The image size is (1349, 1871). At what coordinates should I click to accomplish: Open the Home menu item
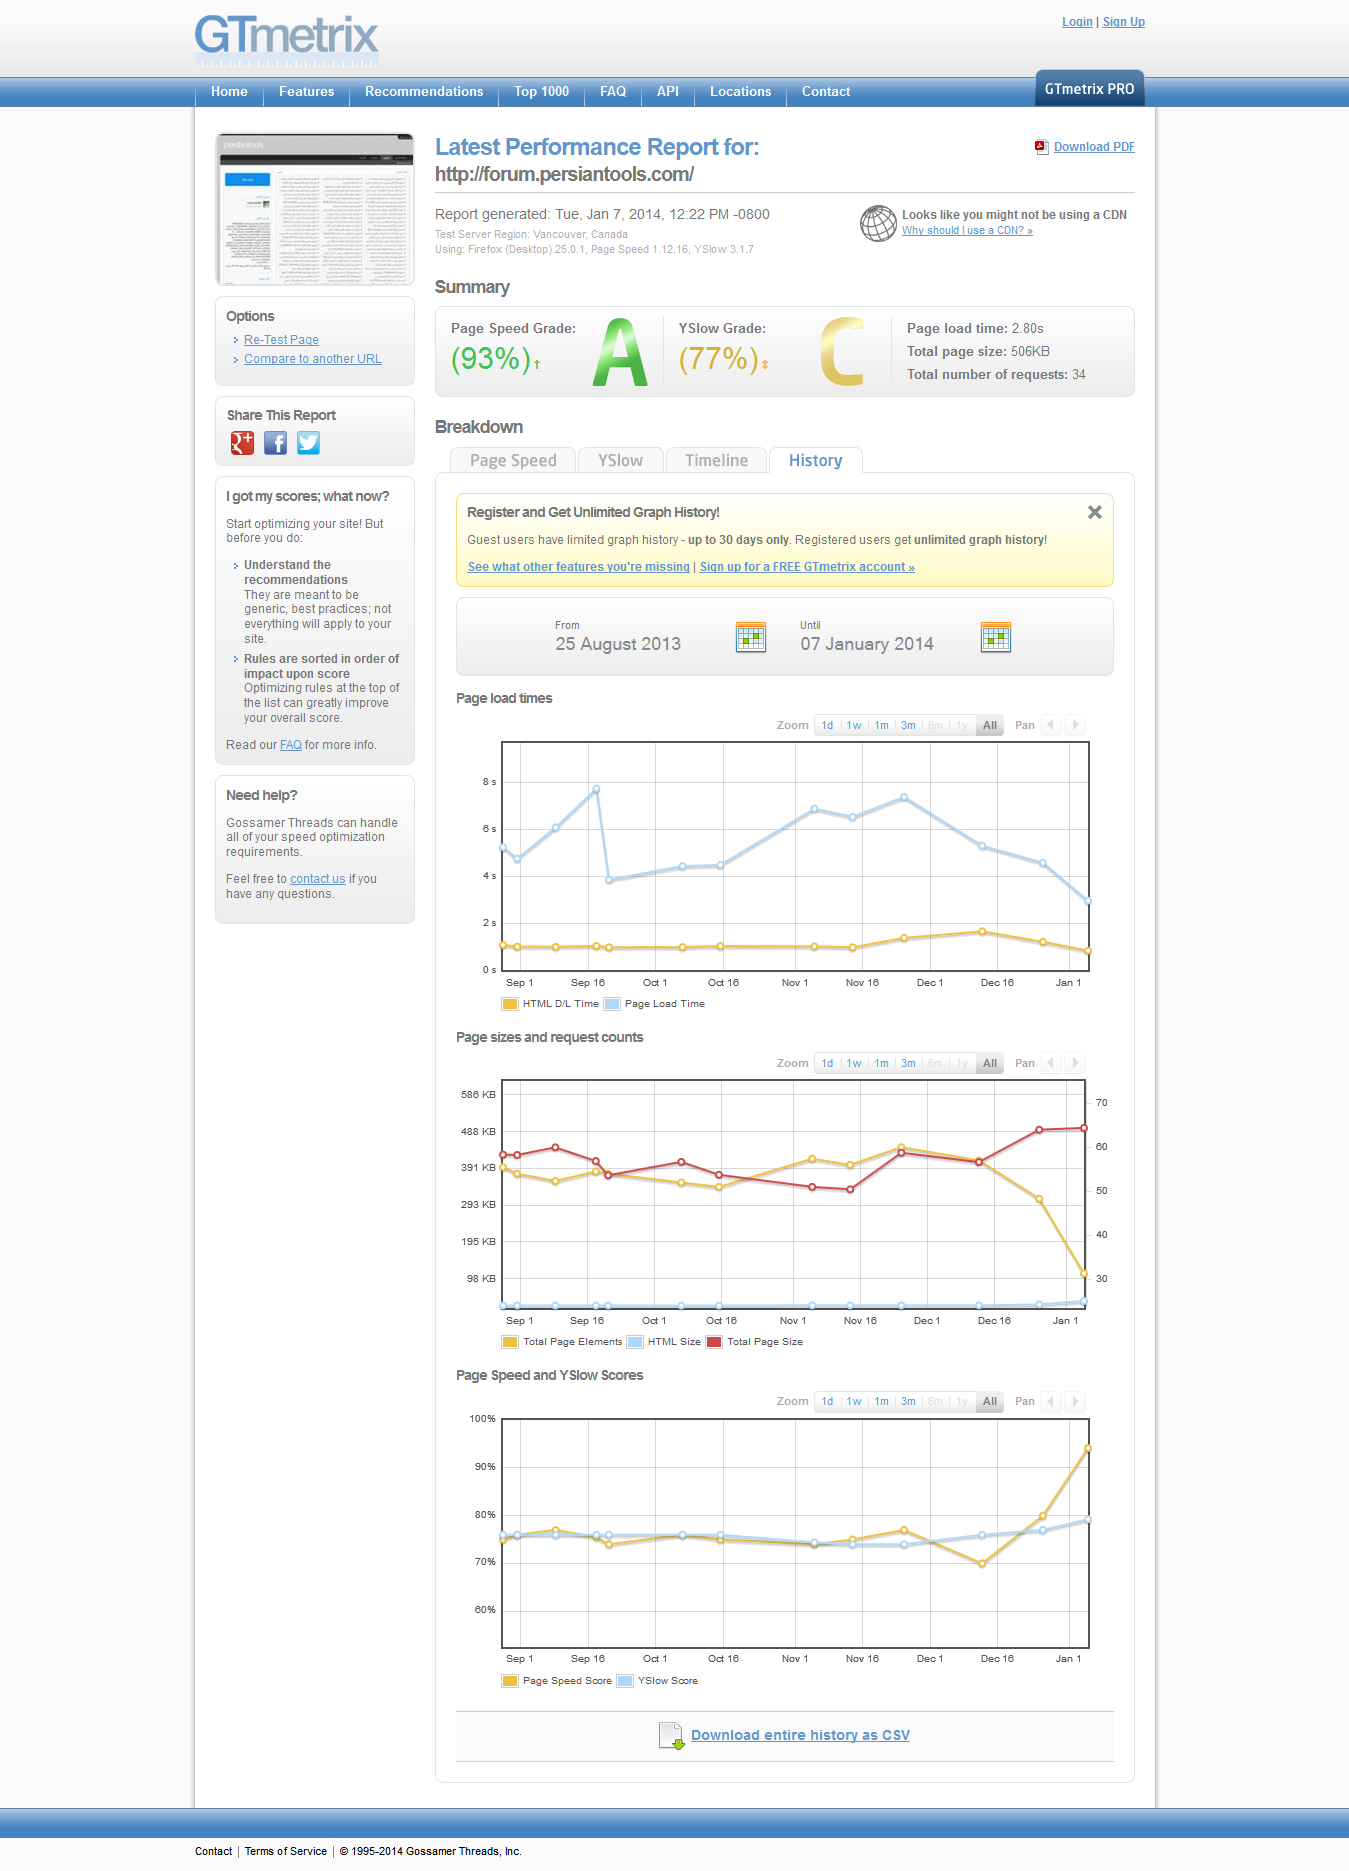point(229,91)
